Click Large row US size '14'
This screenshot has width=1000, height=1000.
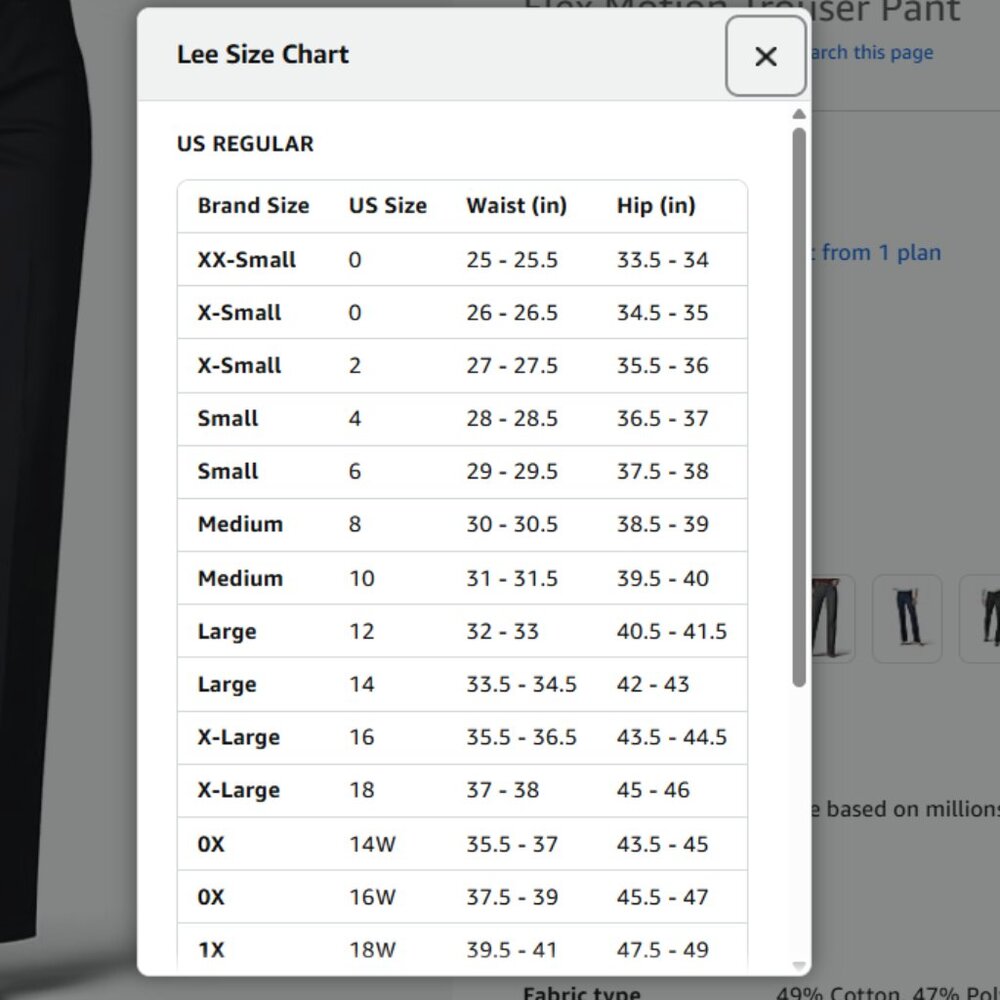tap(362, 684)
